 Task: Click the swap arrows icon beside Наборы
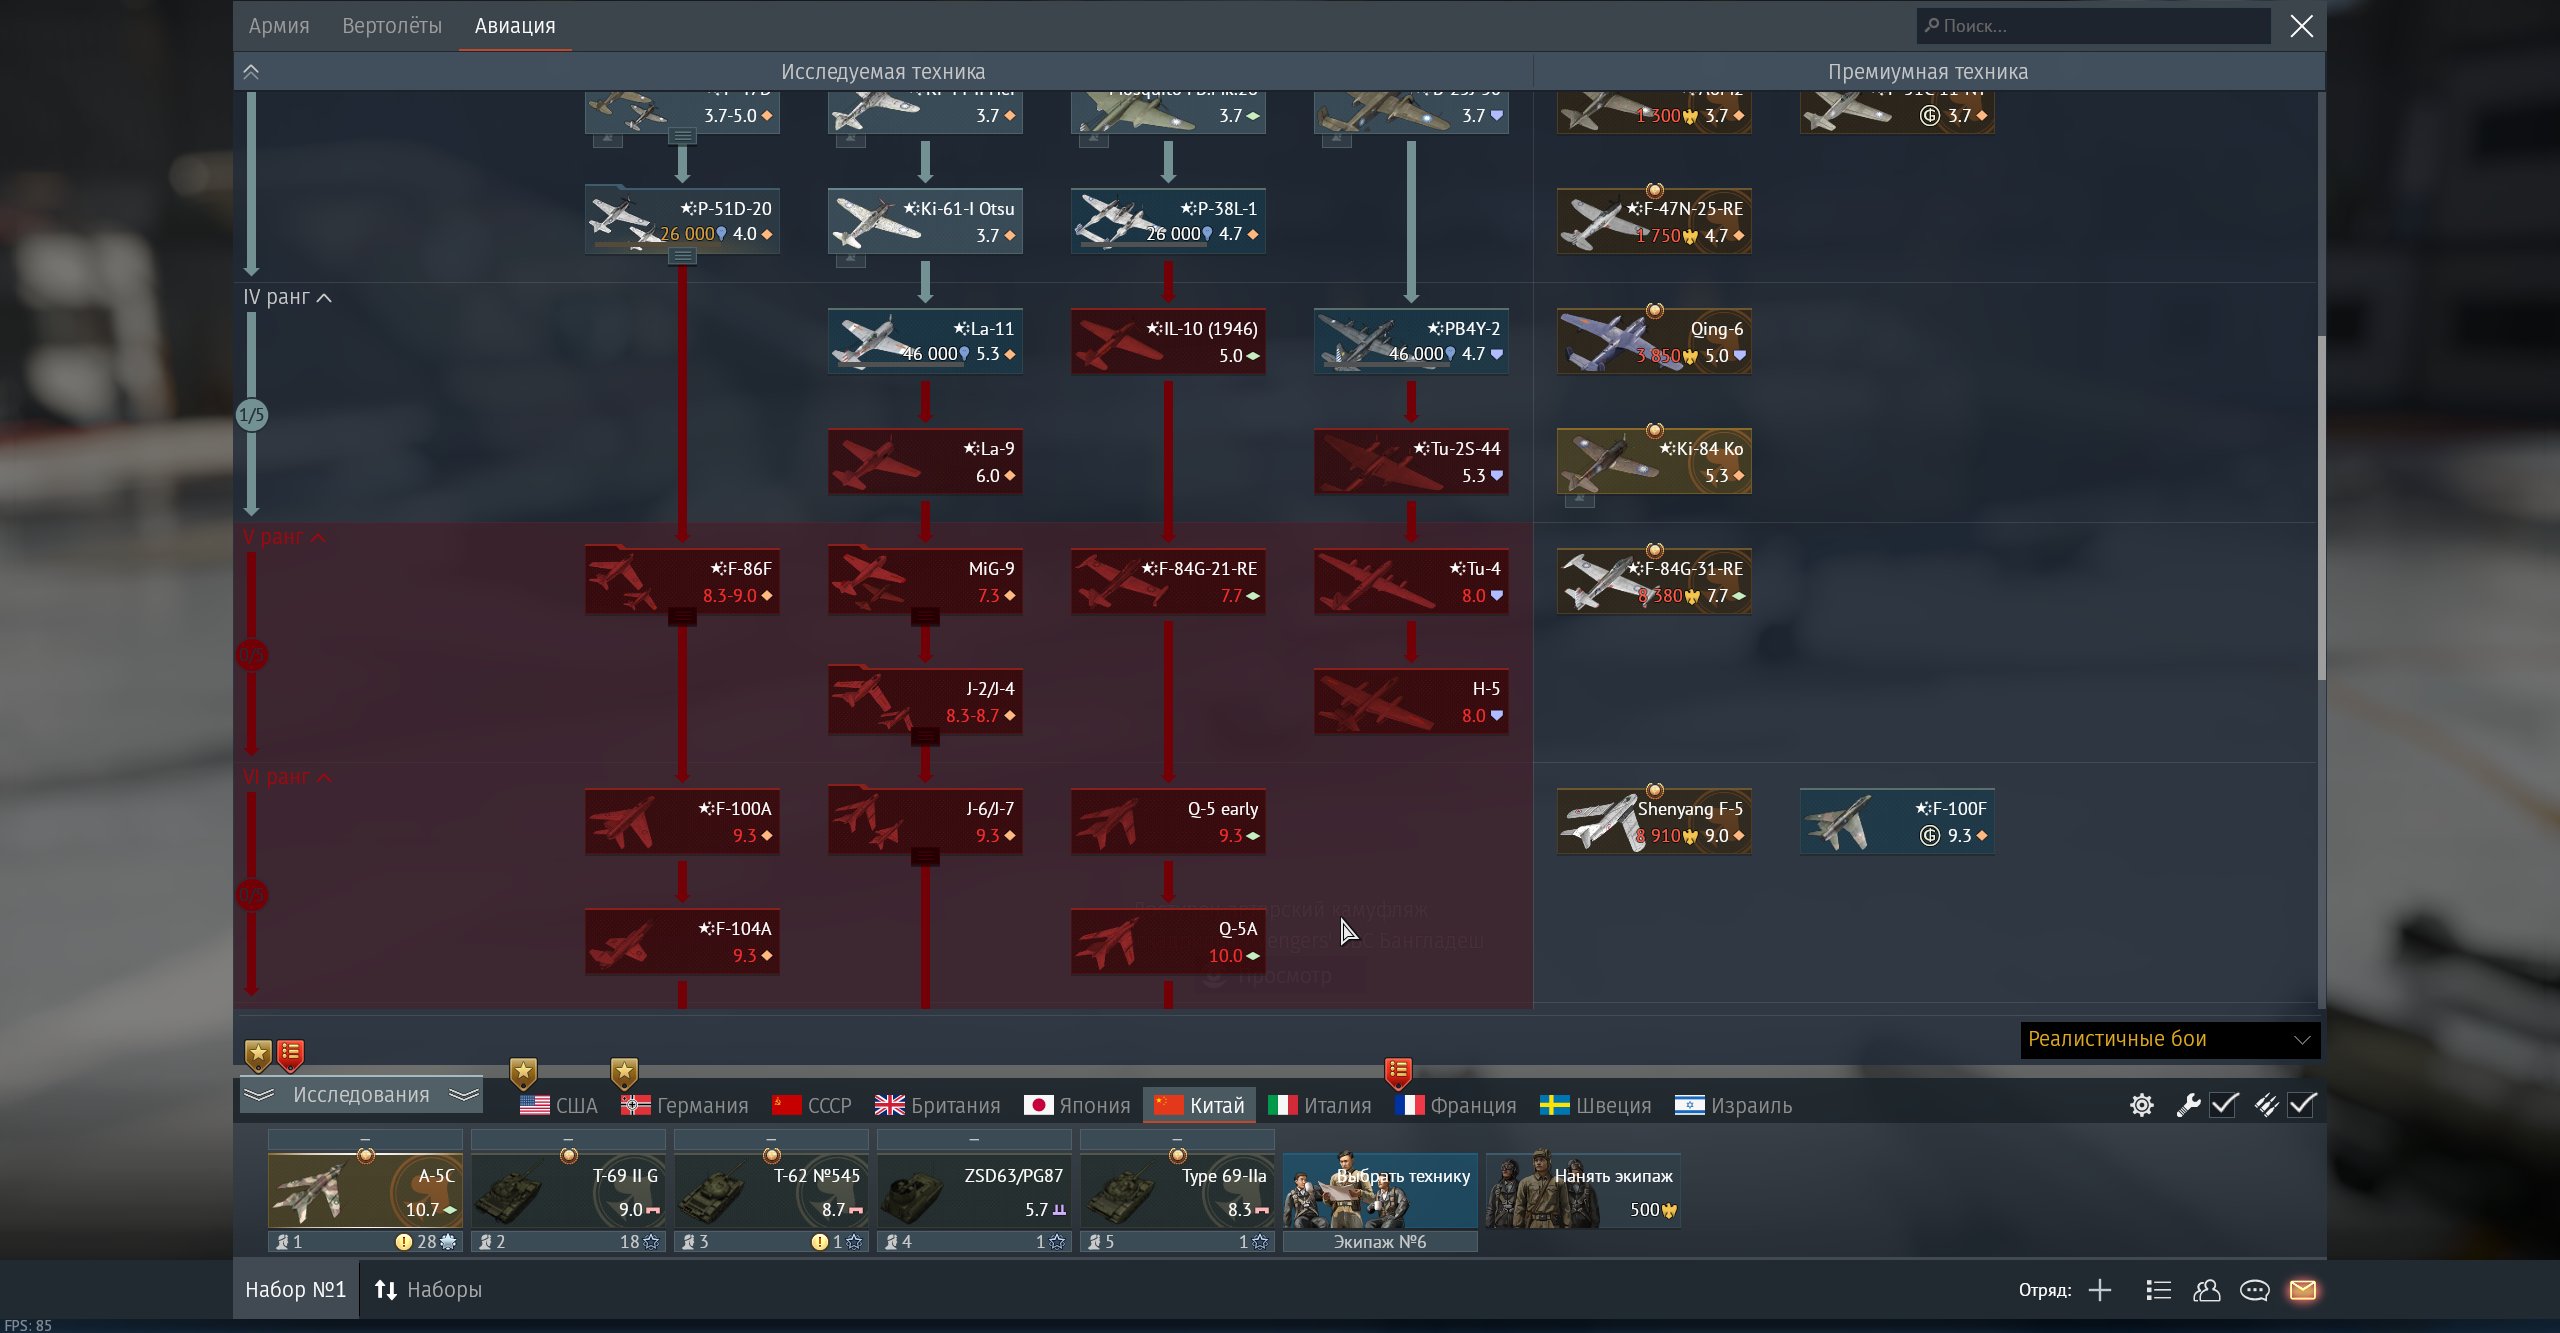tap(386, 1290)
